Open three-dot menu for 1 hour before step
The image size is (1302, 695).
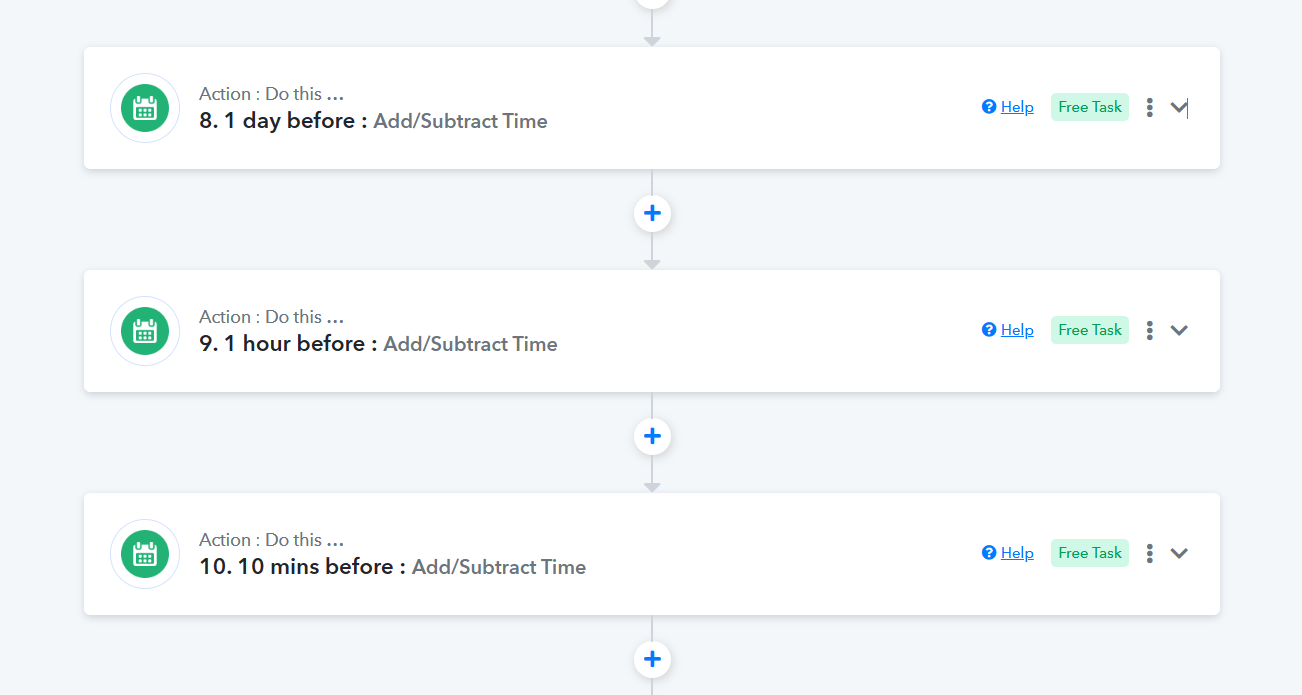click(1150, 330)
